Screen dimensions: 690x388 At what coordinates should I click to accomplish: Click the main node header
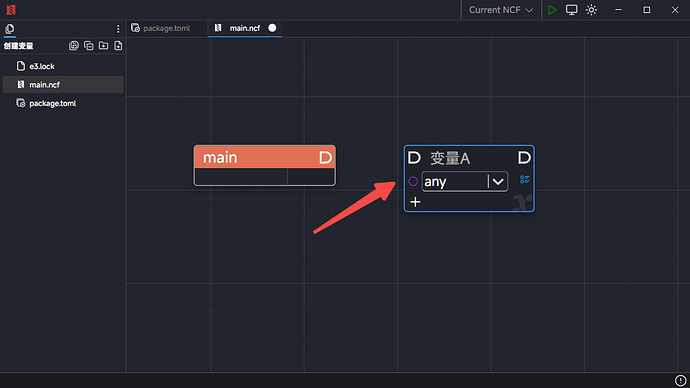tap(264, 157)
